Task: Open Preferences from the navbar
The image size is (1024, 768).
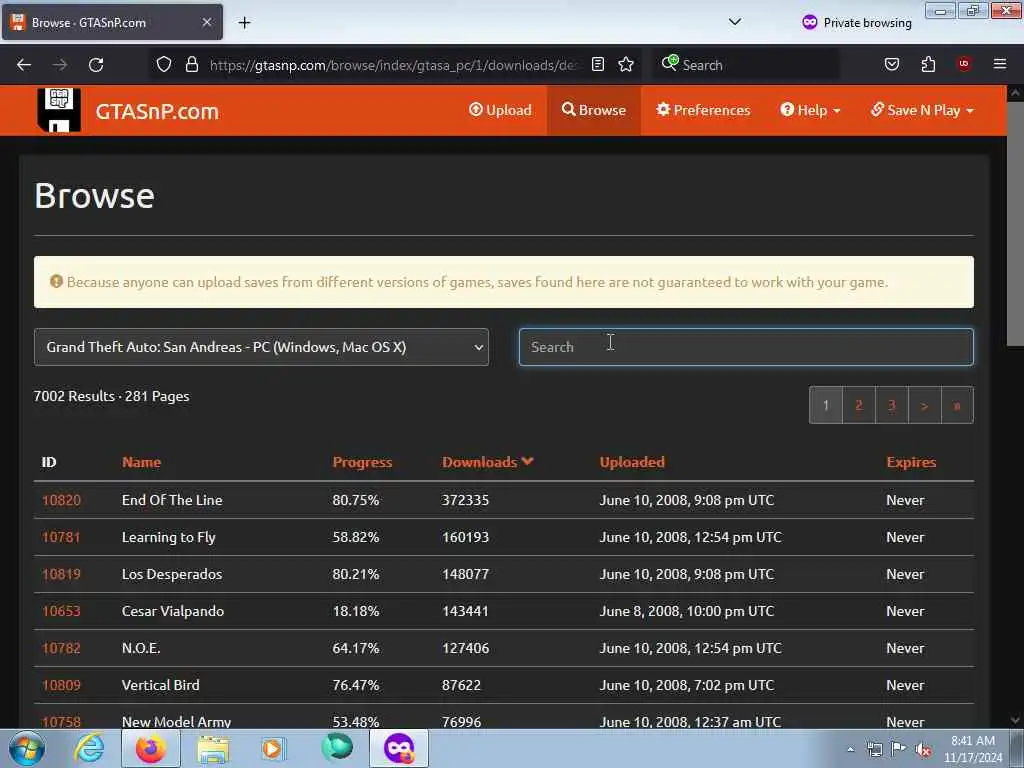Action: point(703,110)
